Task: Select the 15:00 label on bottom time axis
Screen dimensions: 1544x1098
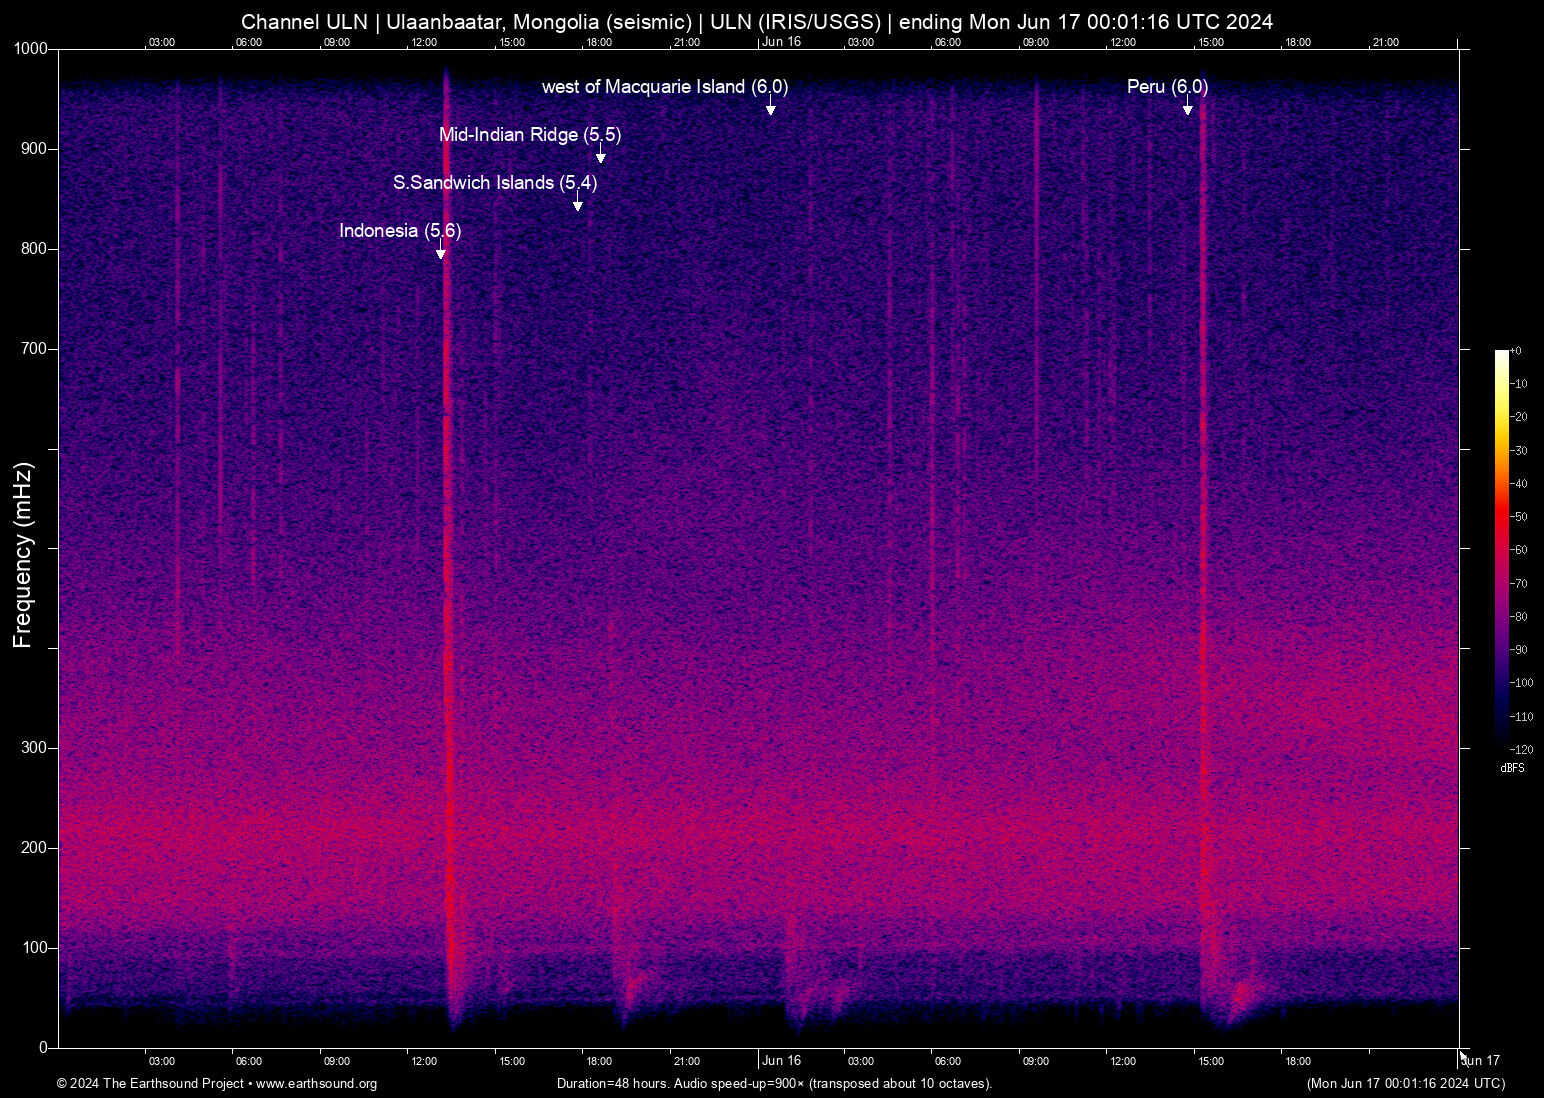Action: [x=511, y=1060]
